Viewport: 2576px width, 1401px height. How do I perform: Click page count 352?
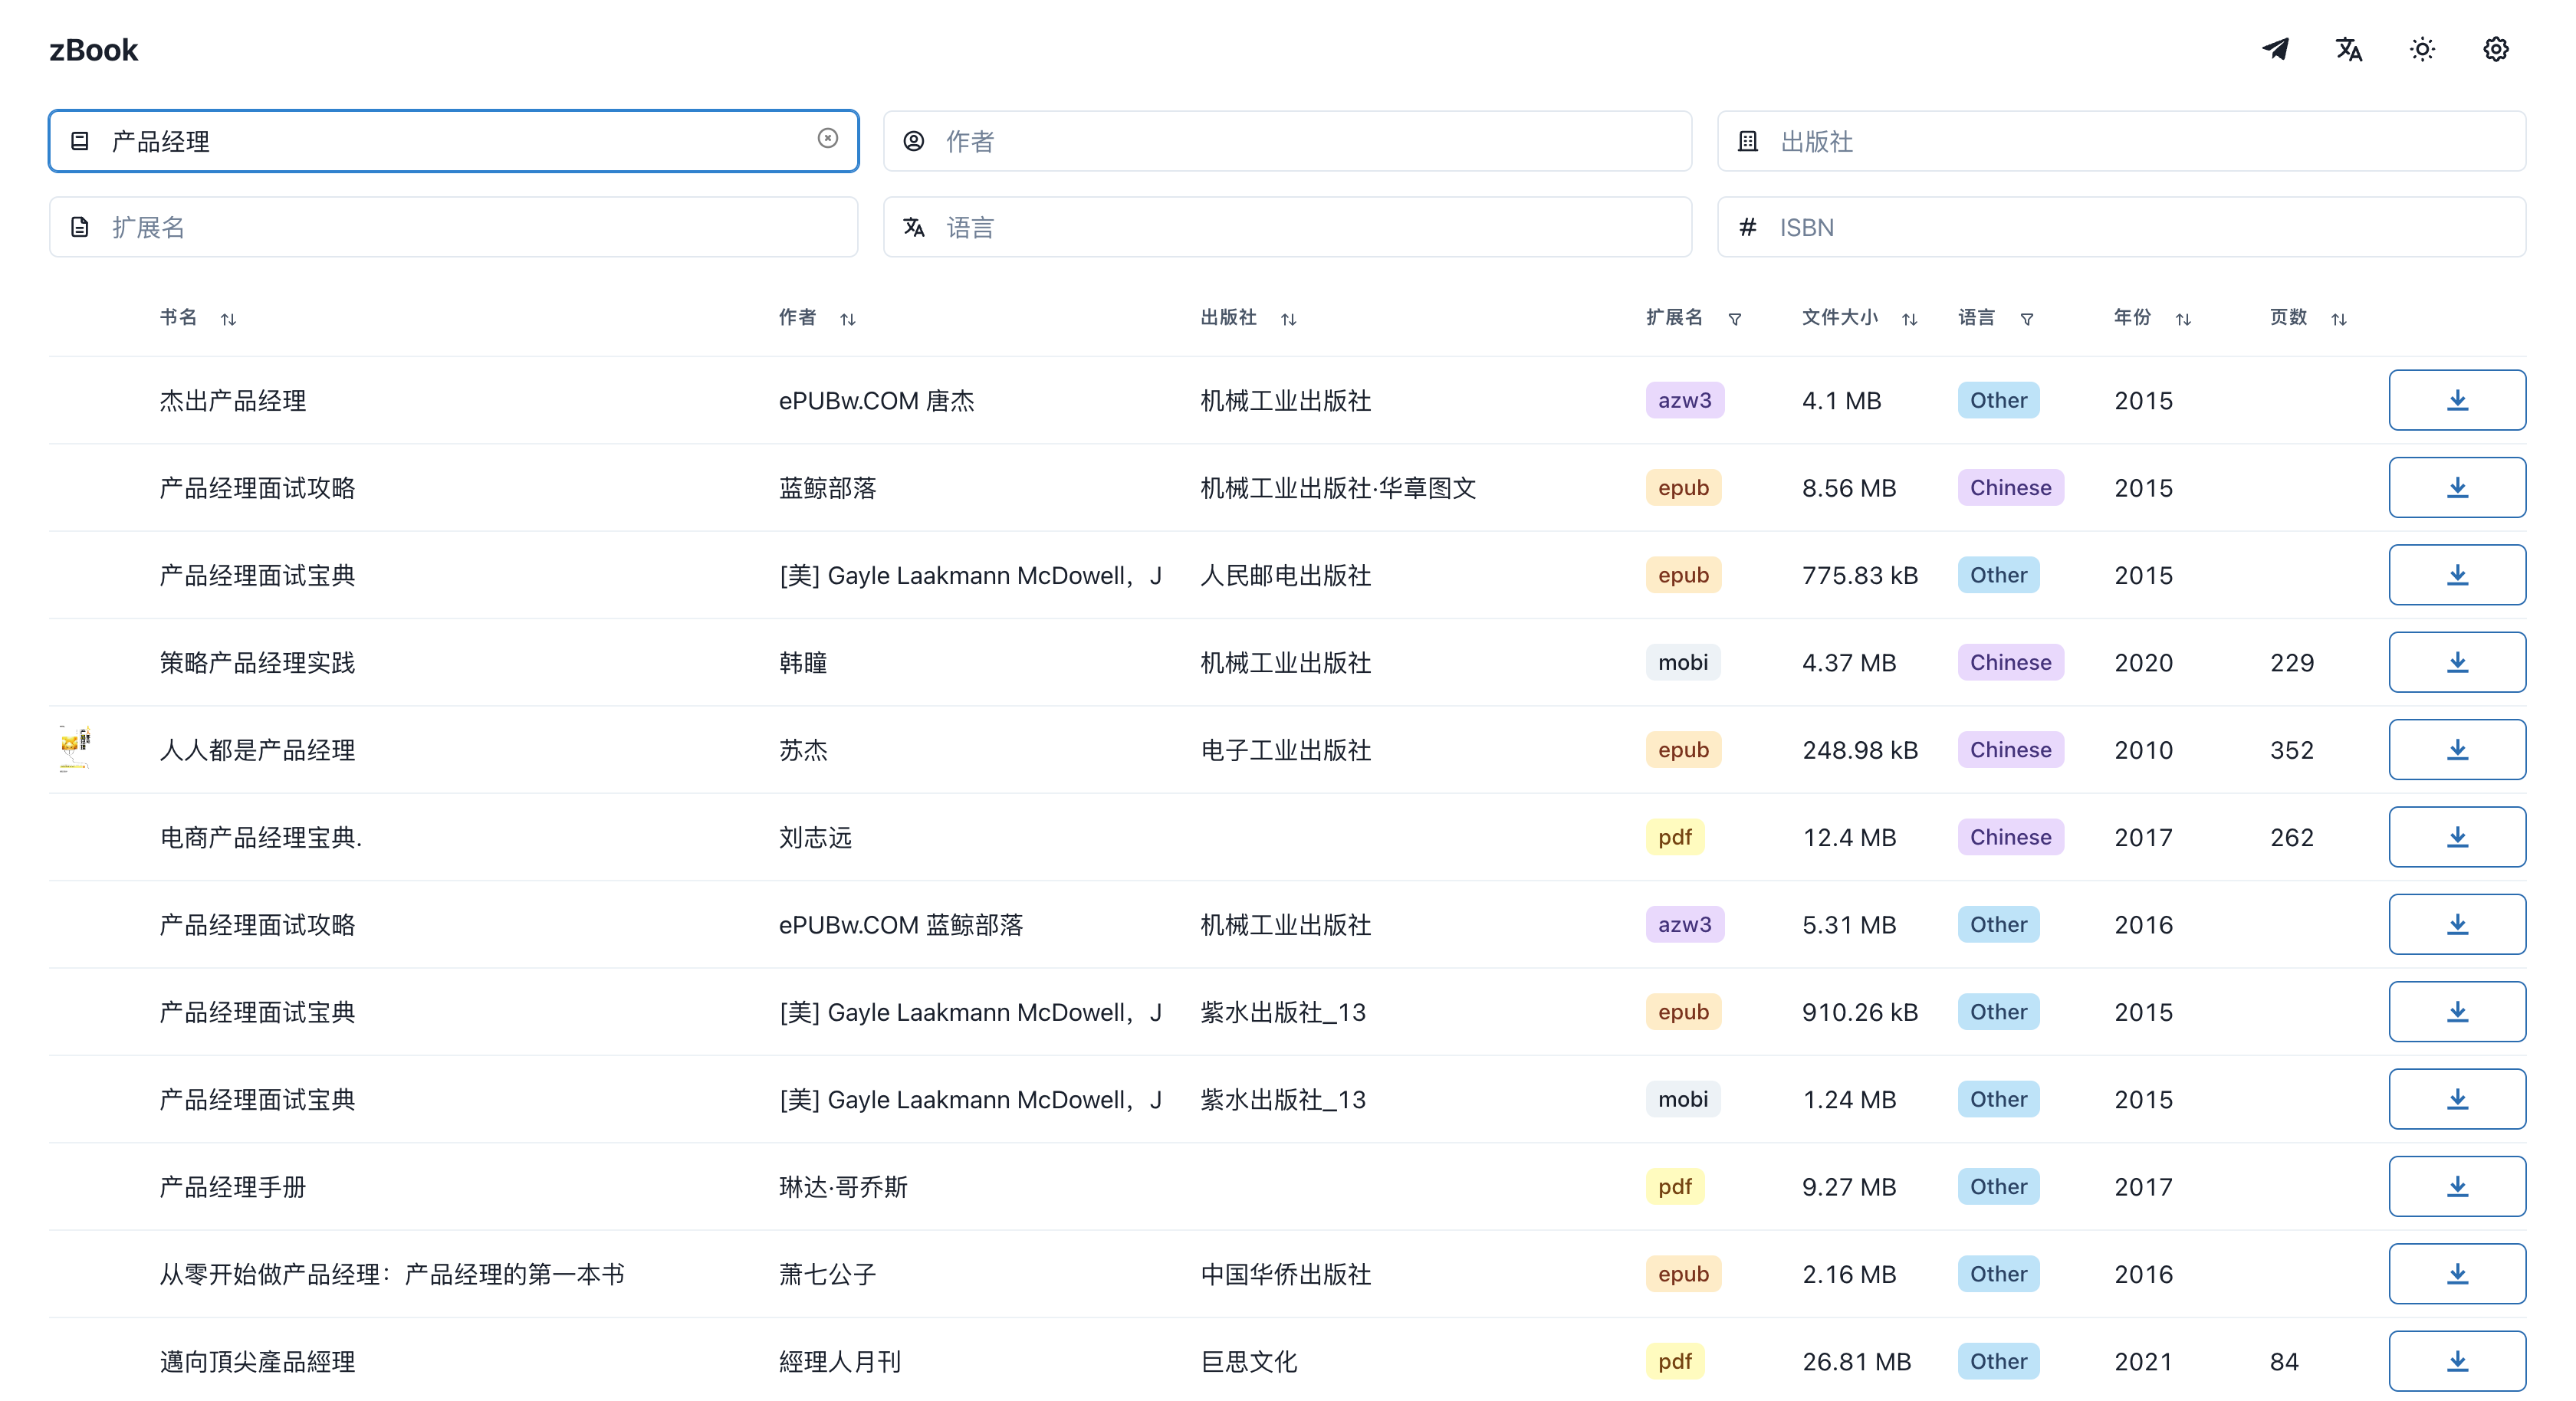tap(2291, 750)
